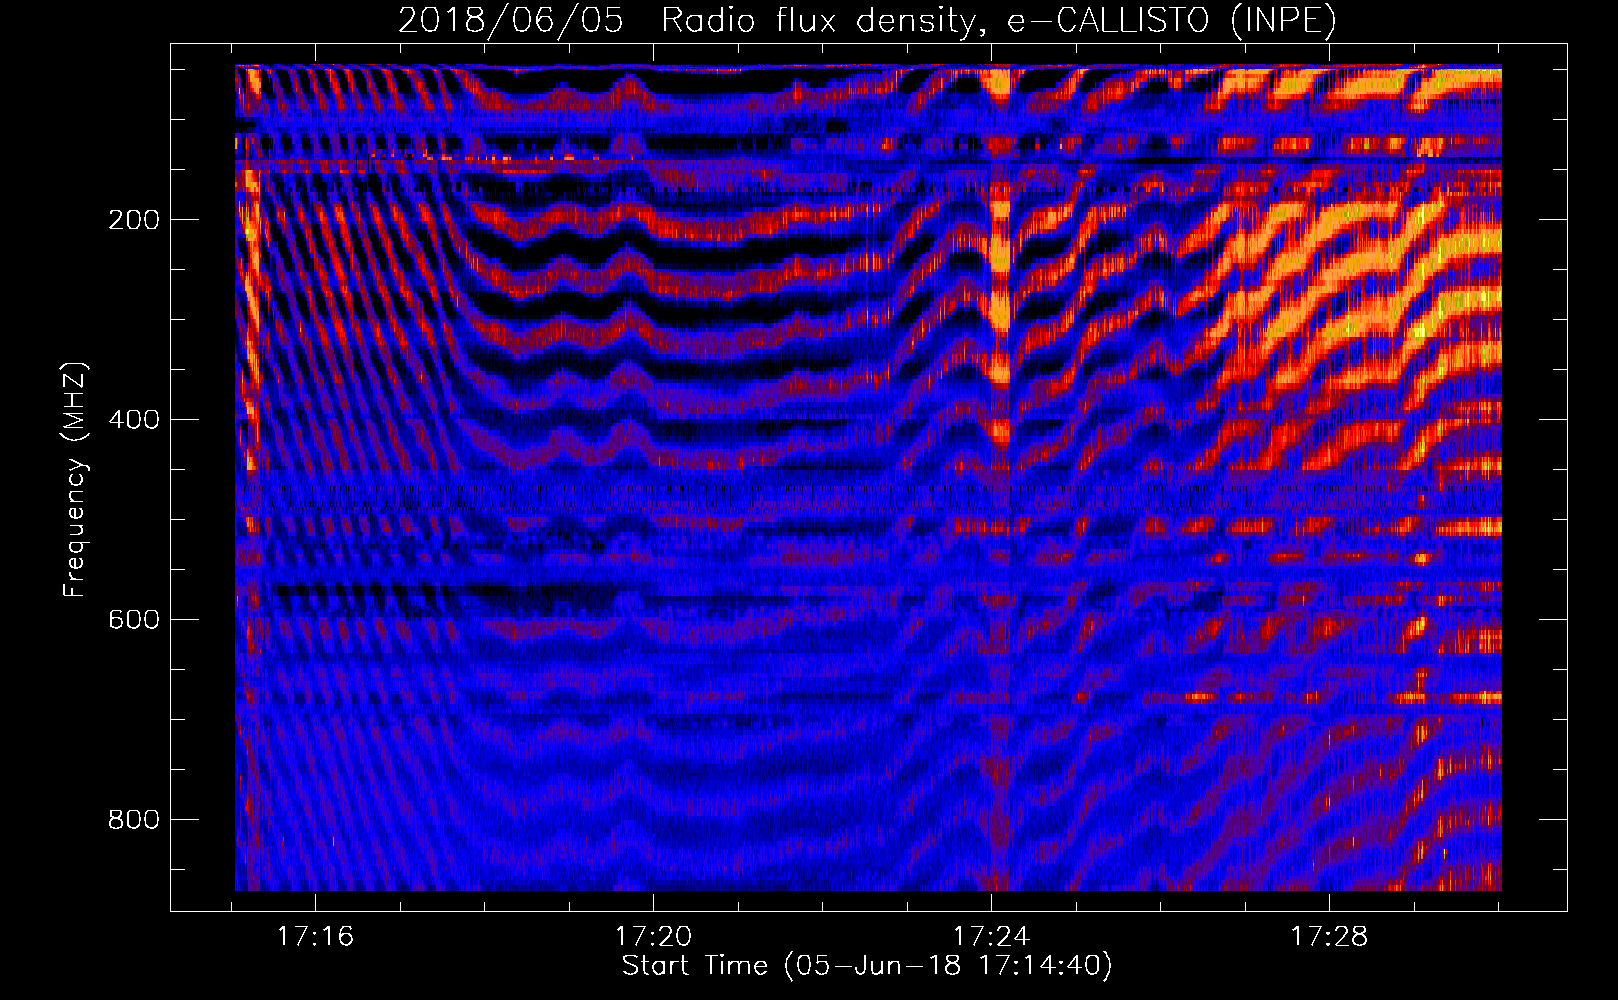Click the 17:16 time tick label
This screenshot has width=1618, height=1000.
(316, 937)
